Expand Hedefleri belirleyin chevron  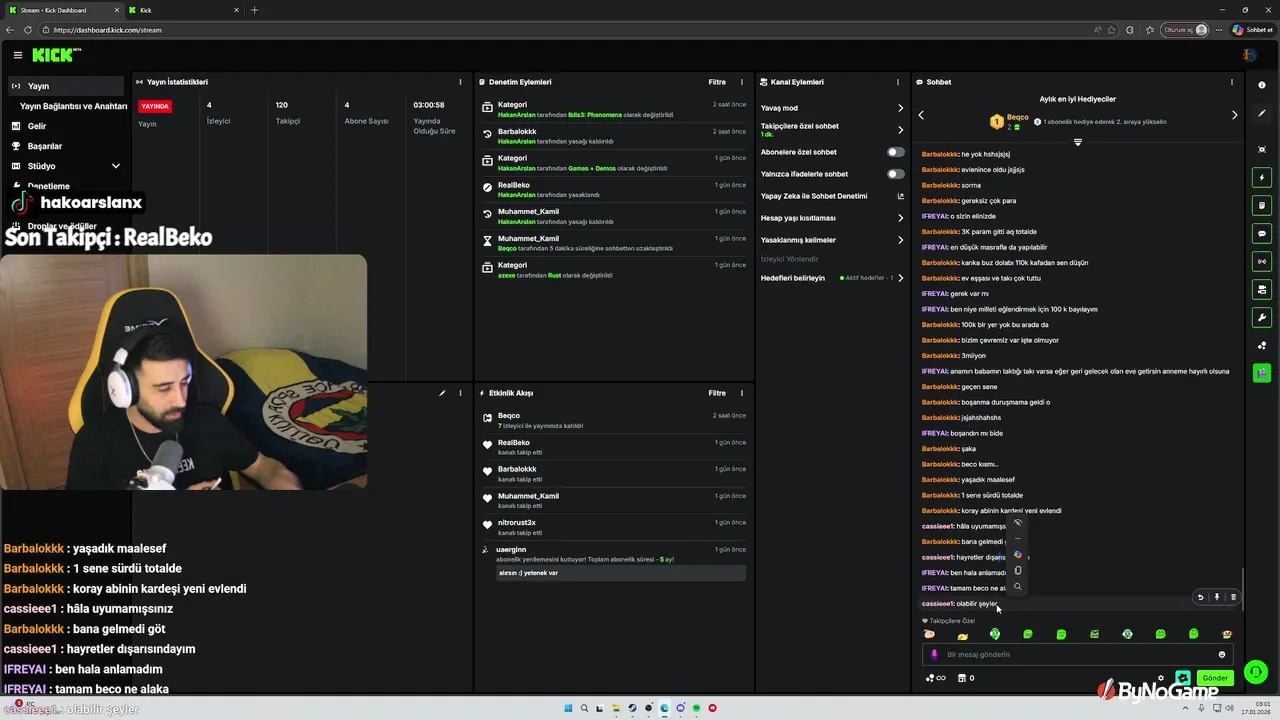tap(900, 278)
